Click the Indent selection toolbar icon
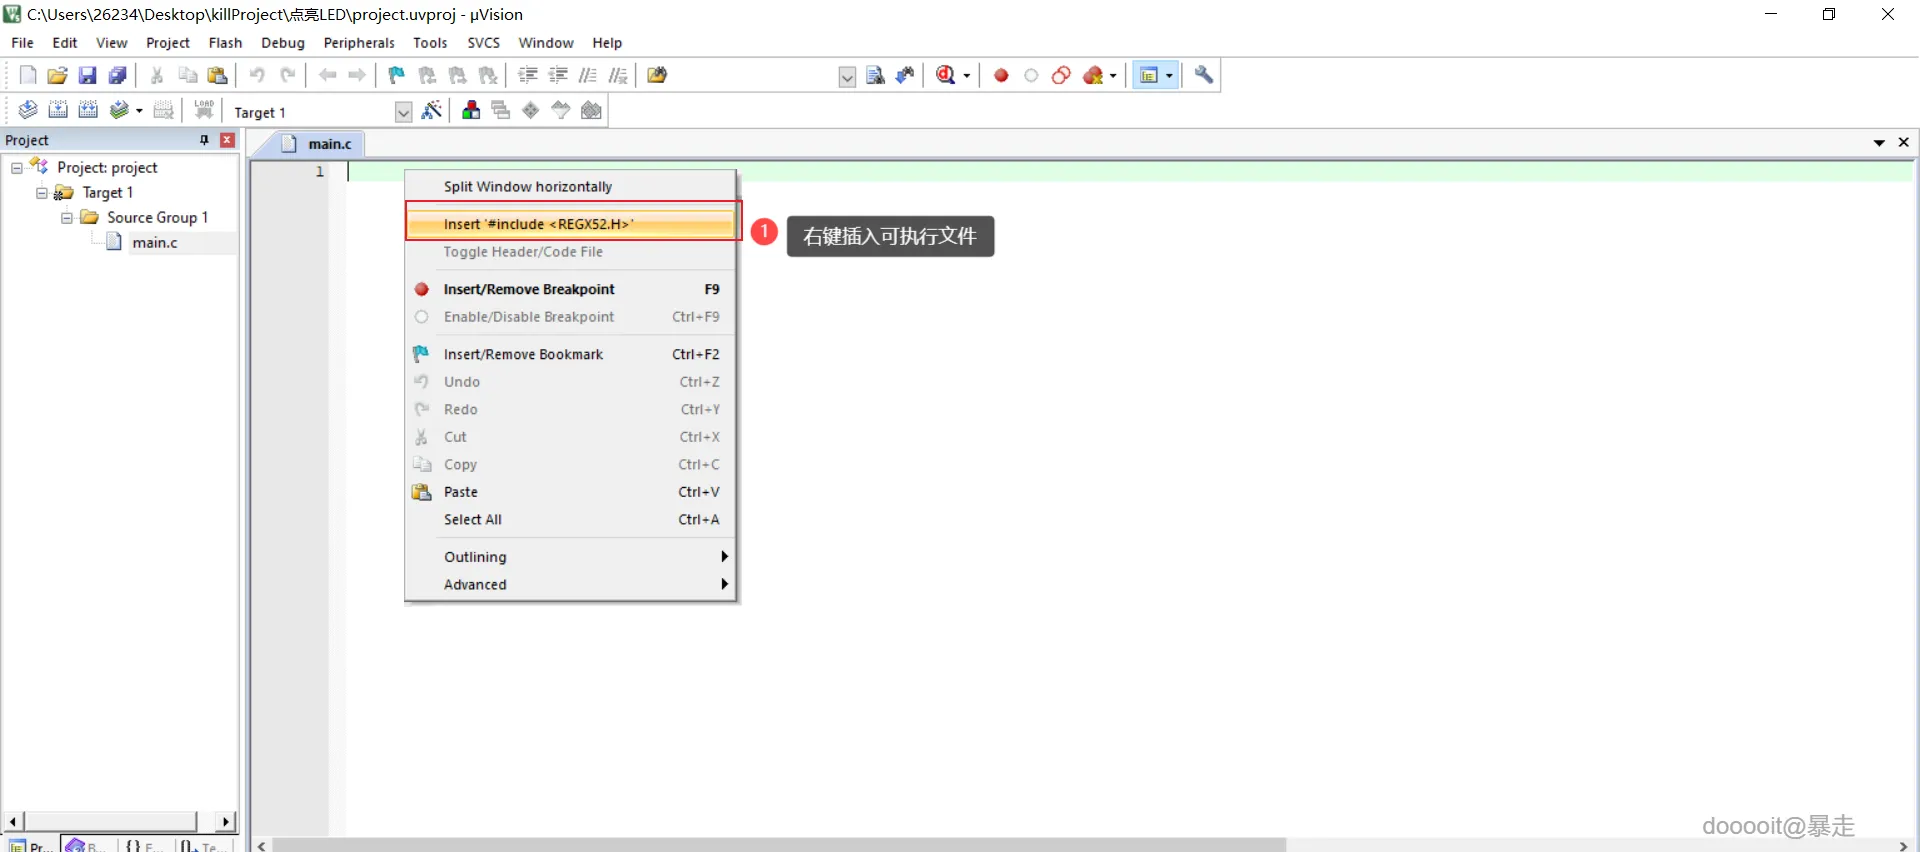Image resolution: width=1920 pixels, height=852 pixels. coord(528,75)
